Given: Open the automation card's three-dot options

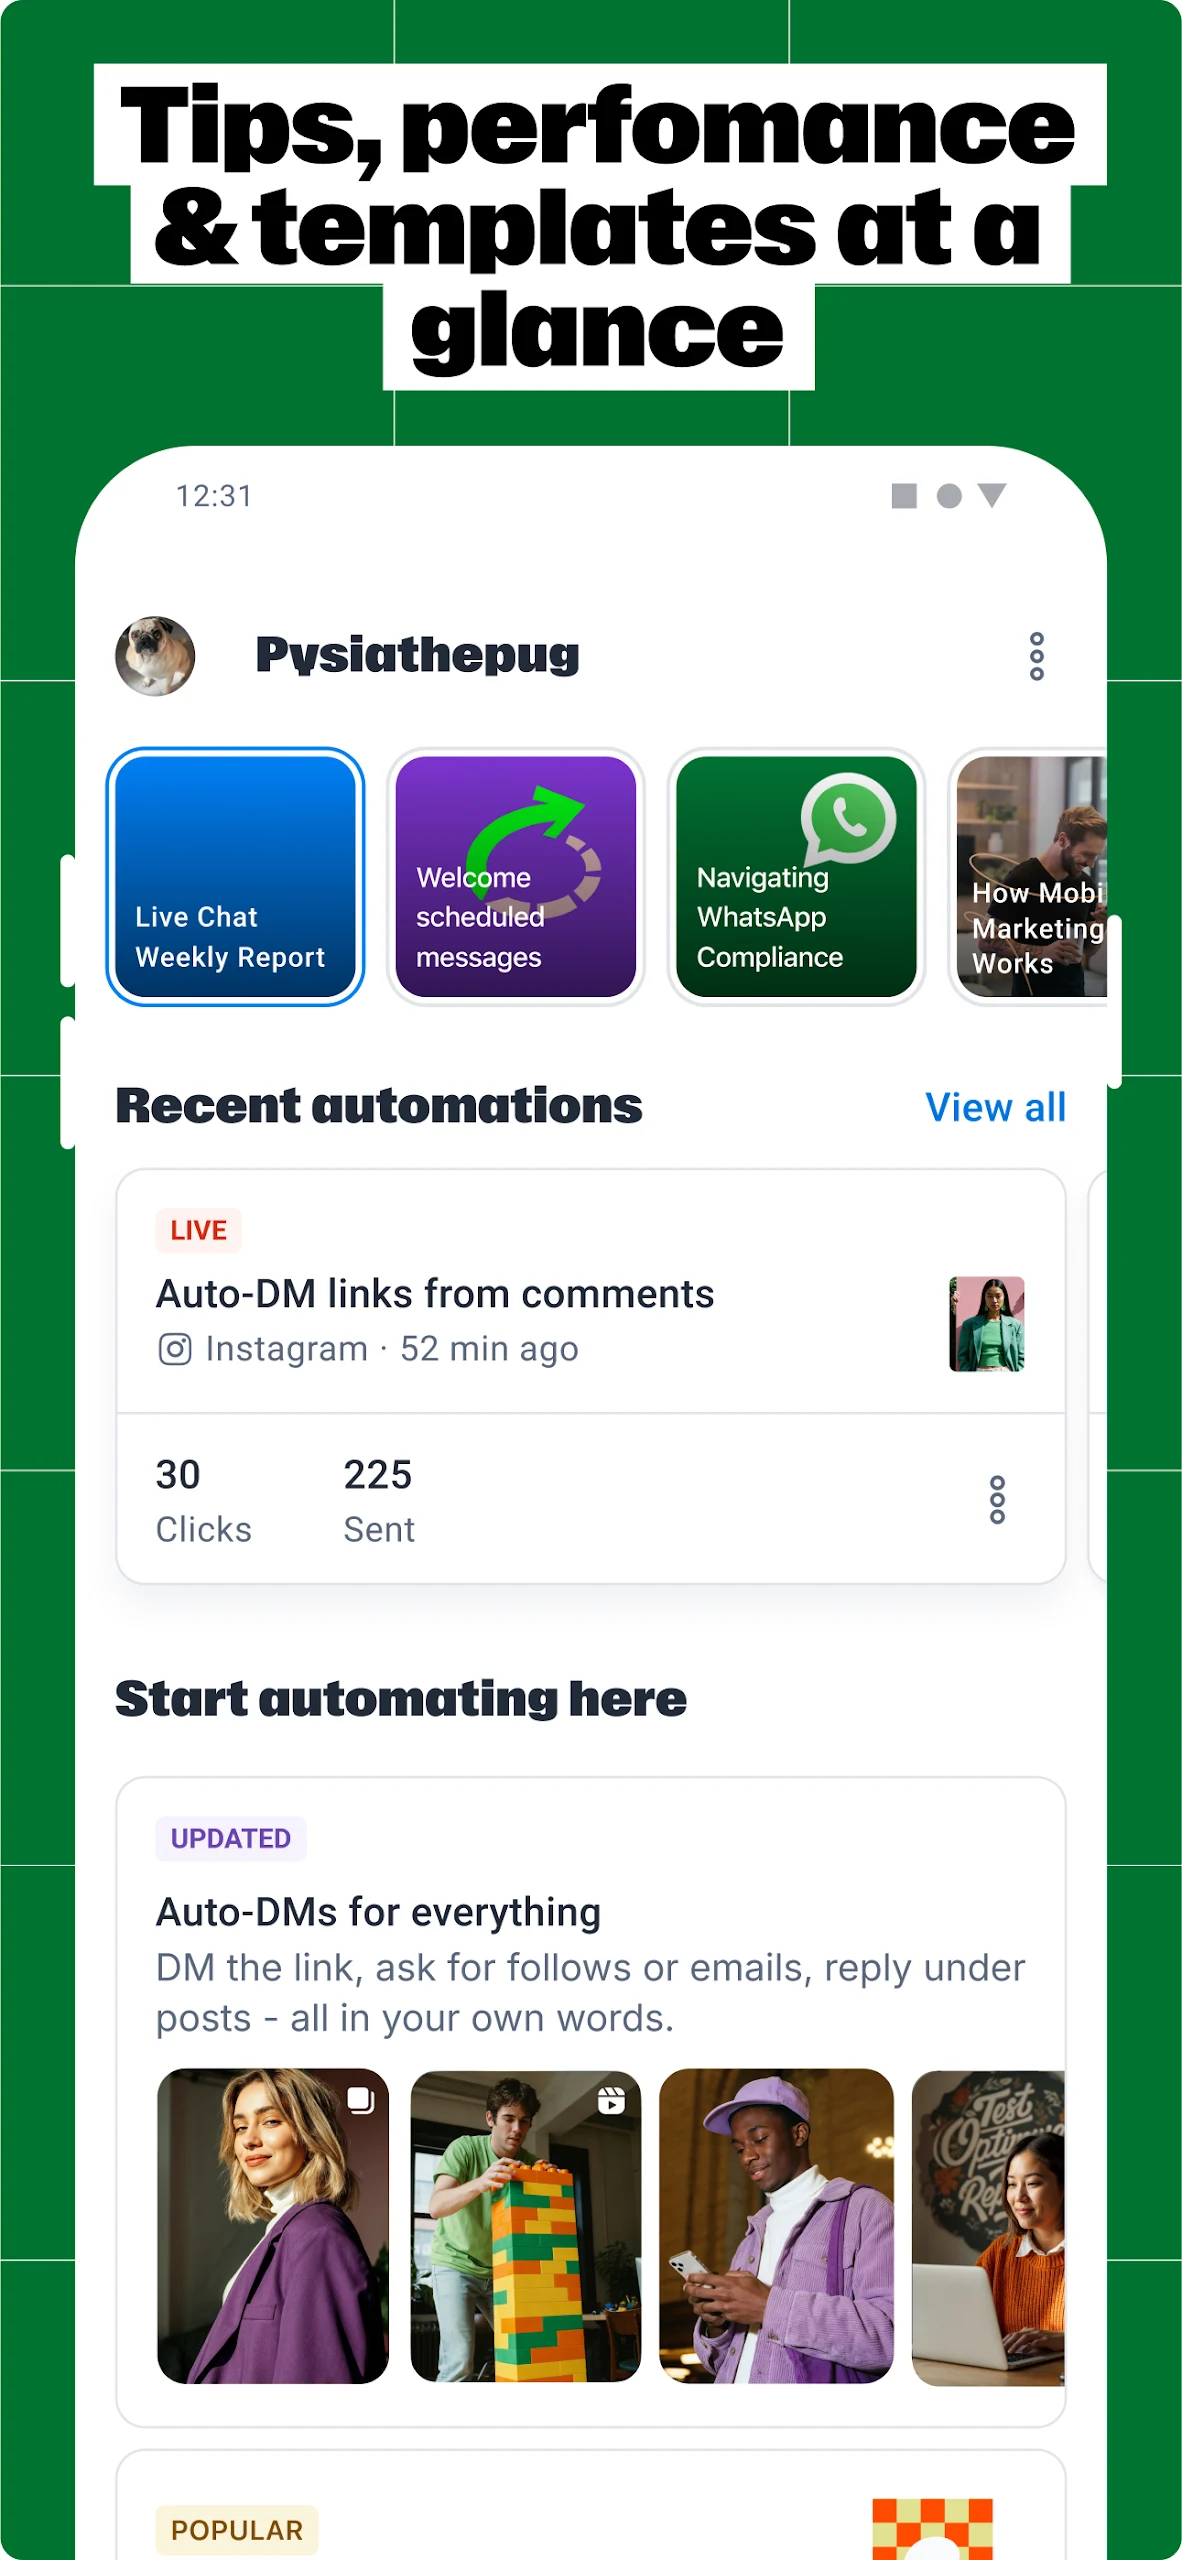Looking at the screenshot, I should (997, 1499).
